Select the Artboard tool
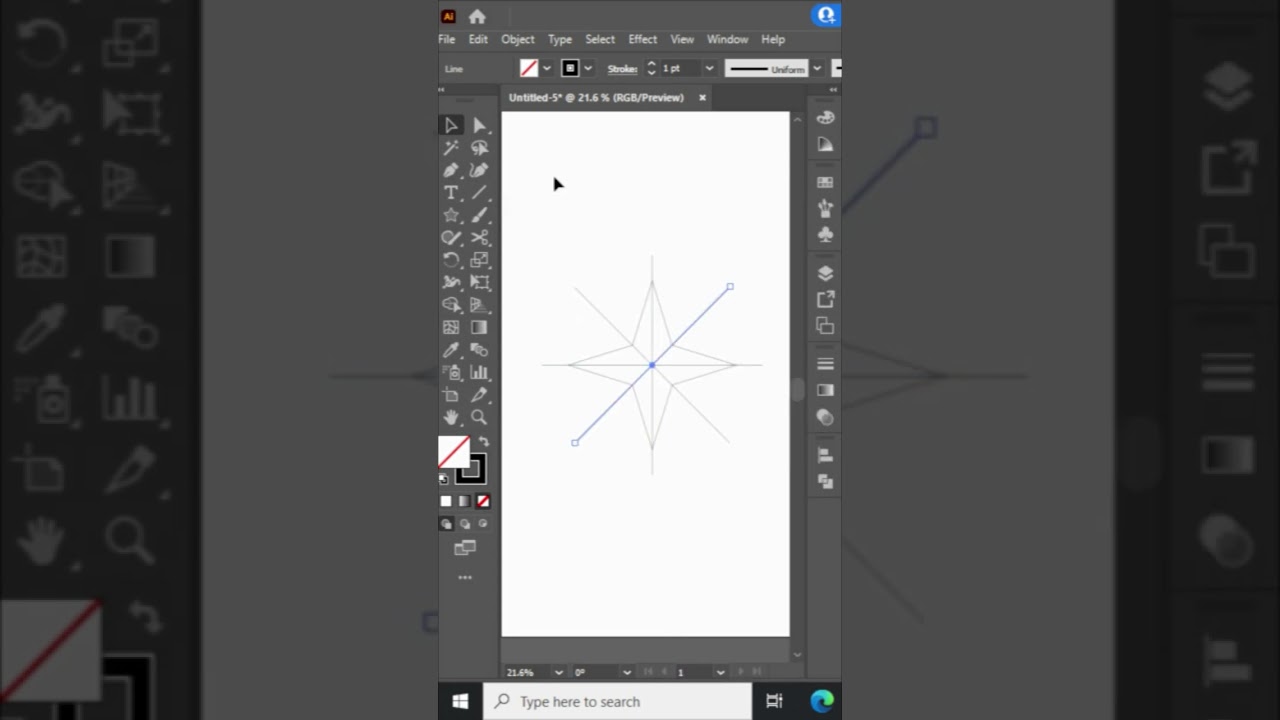 click(x=451, y=395)
